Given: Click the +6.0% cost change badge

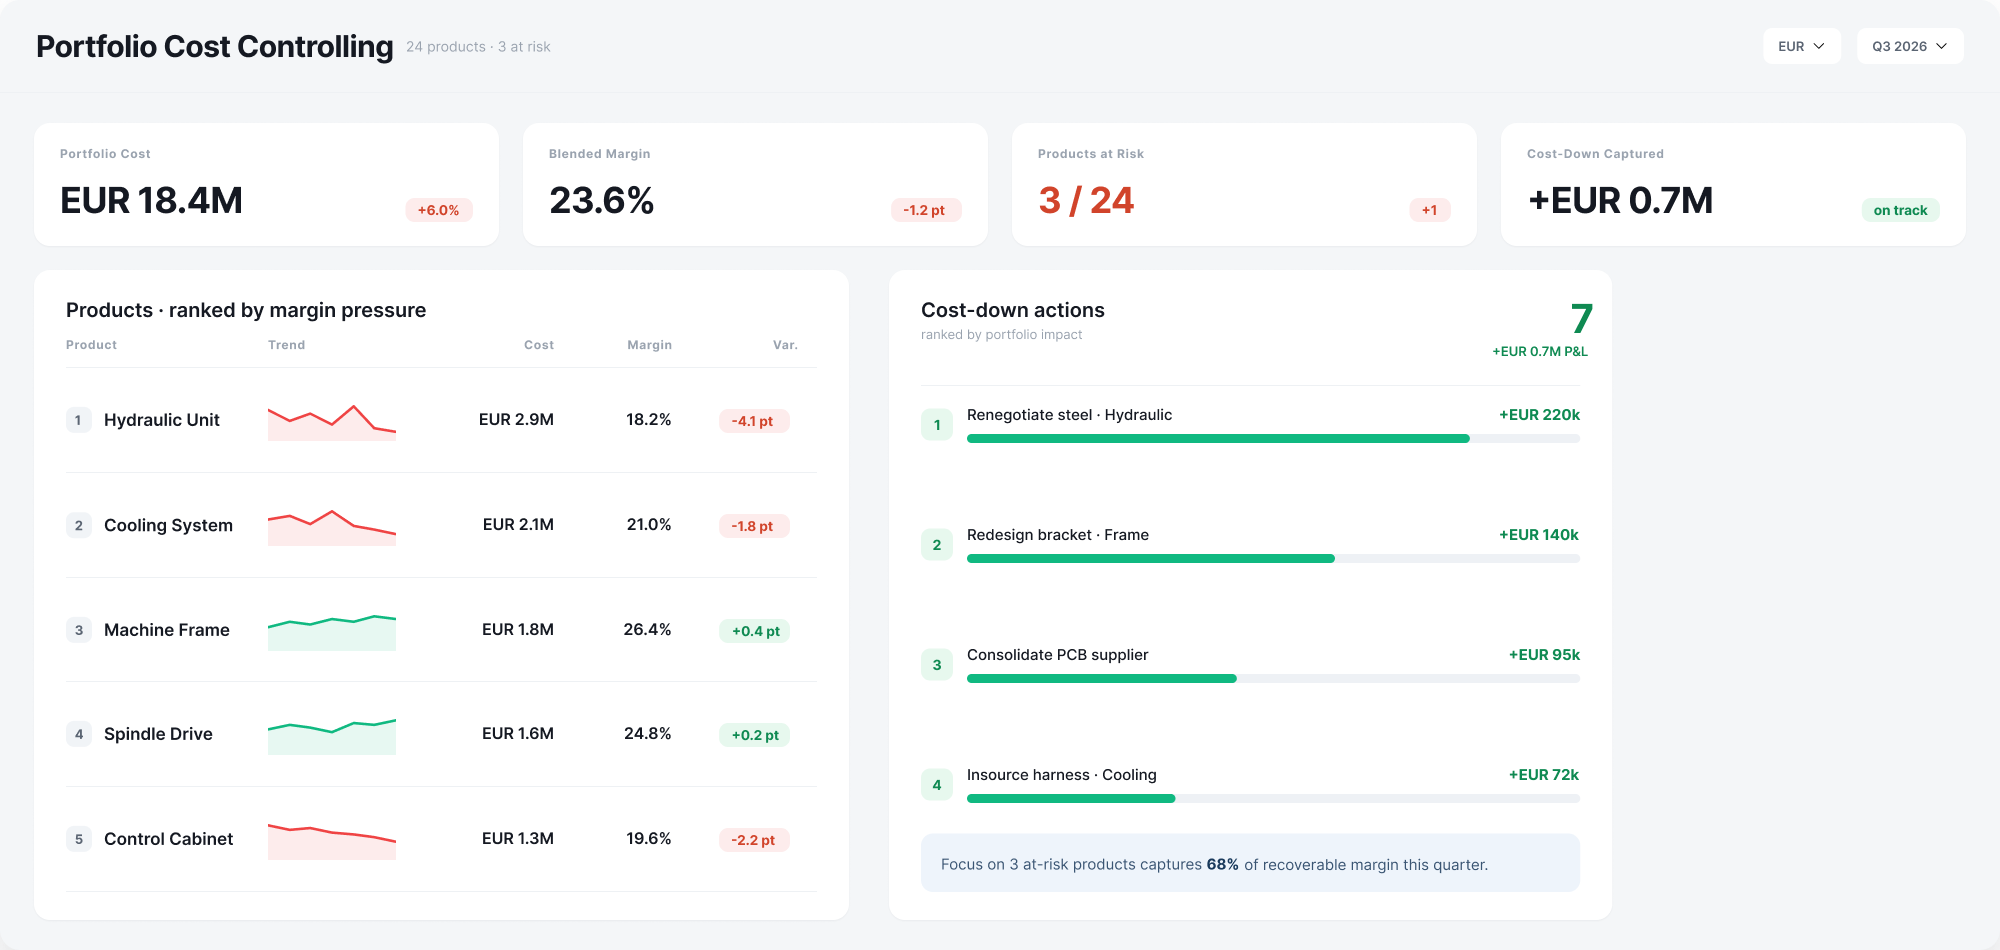Looking at the screenshot, I should 438,210.
